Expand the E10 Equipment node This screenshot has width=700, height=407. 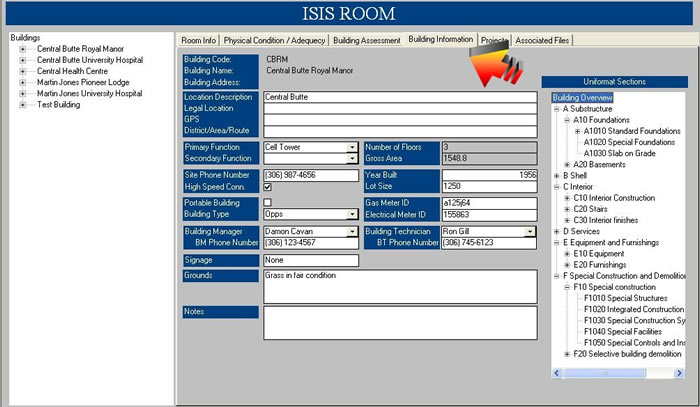(567, 254)
